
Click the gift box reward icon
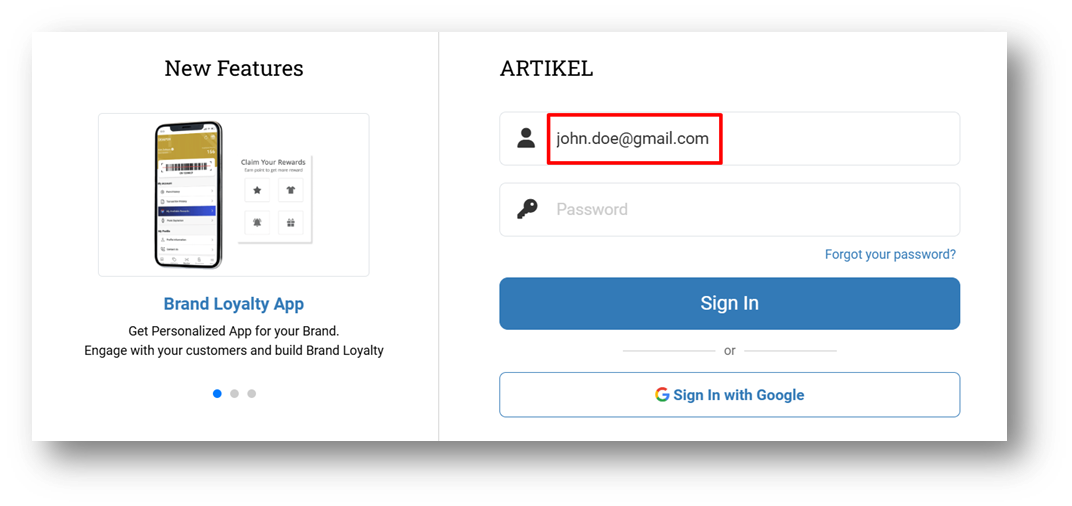tap(291, 223)
